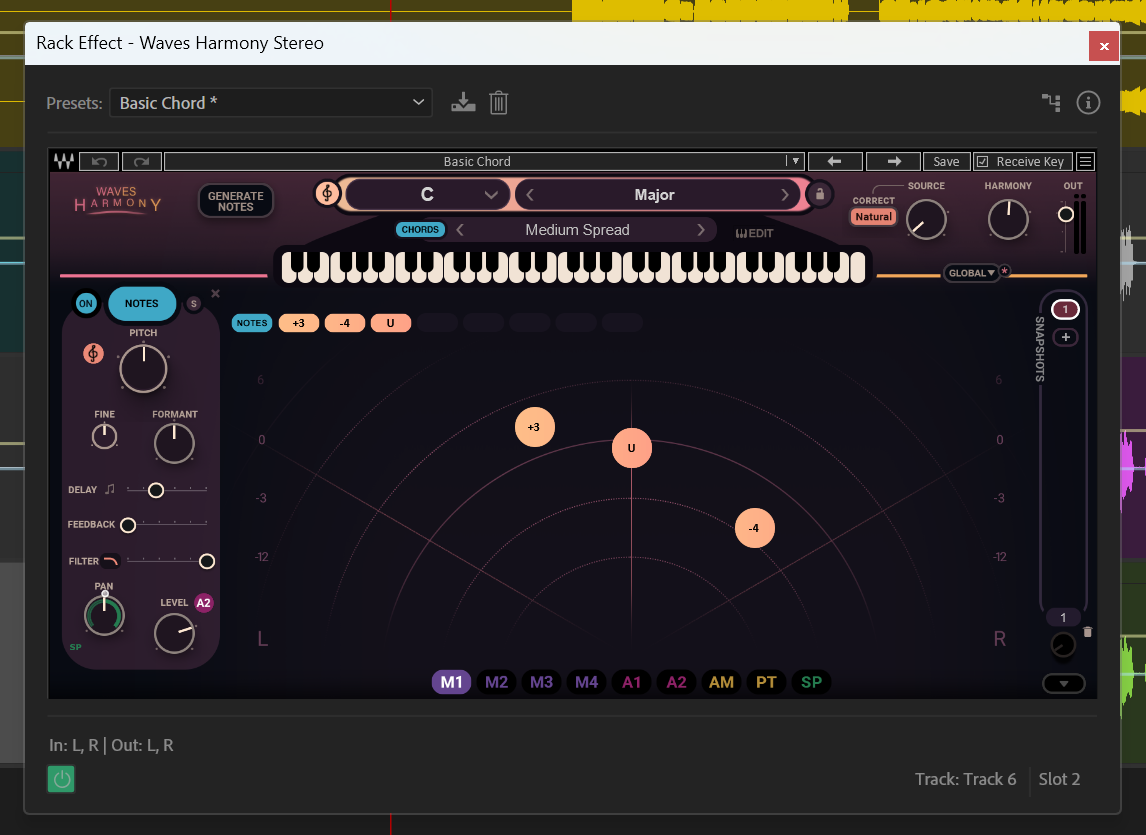Click the Save button in toolbar

[946, 161]
